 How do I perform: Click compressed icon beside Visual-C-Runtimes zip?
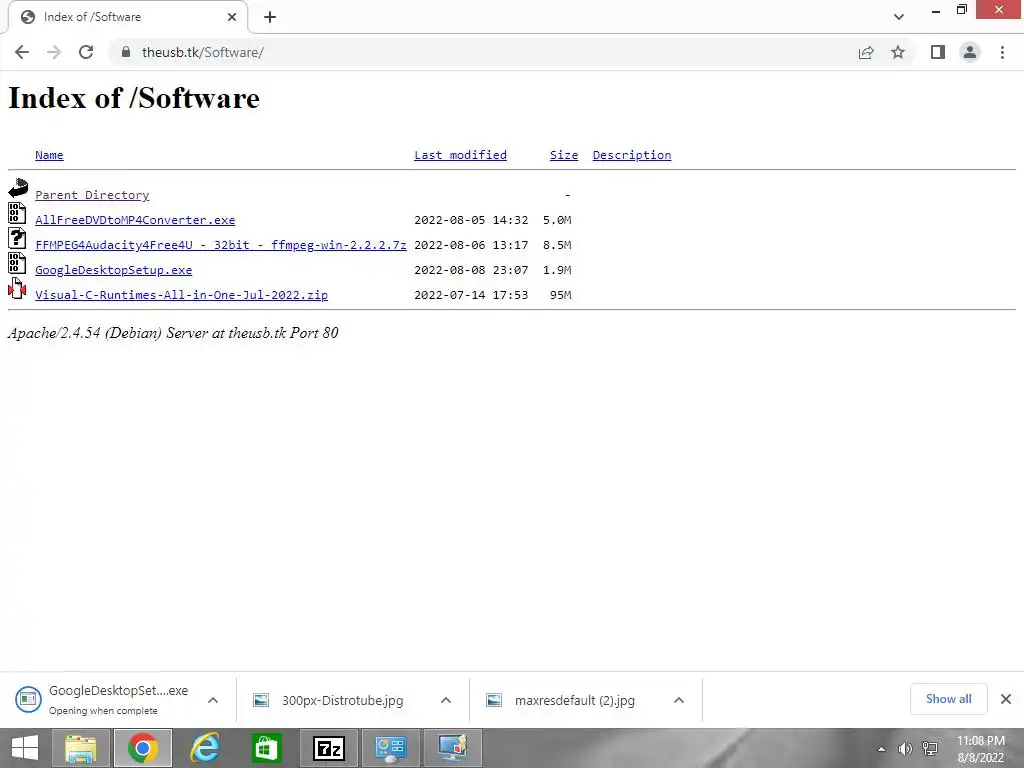(x=17, y=287)
